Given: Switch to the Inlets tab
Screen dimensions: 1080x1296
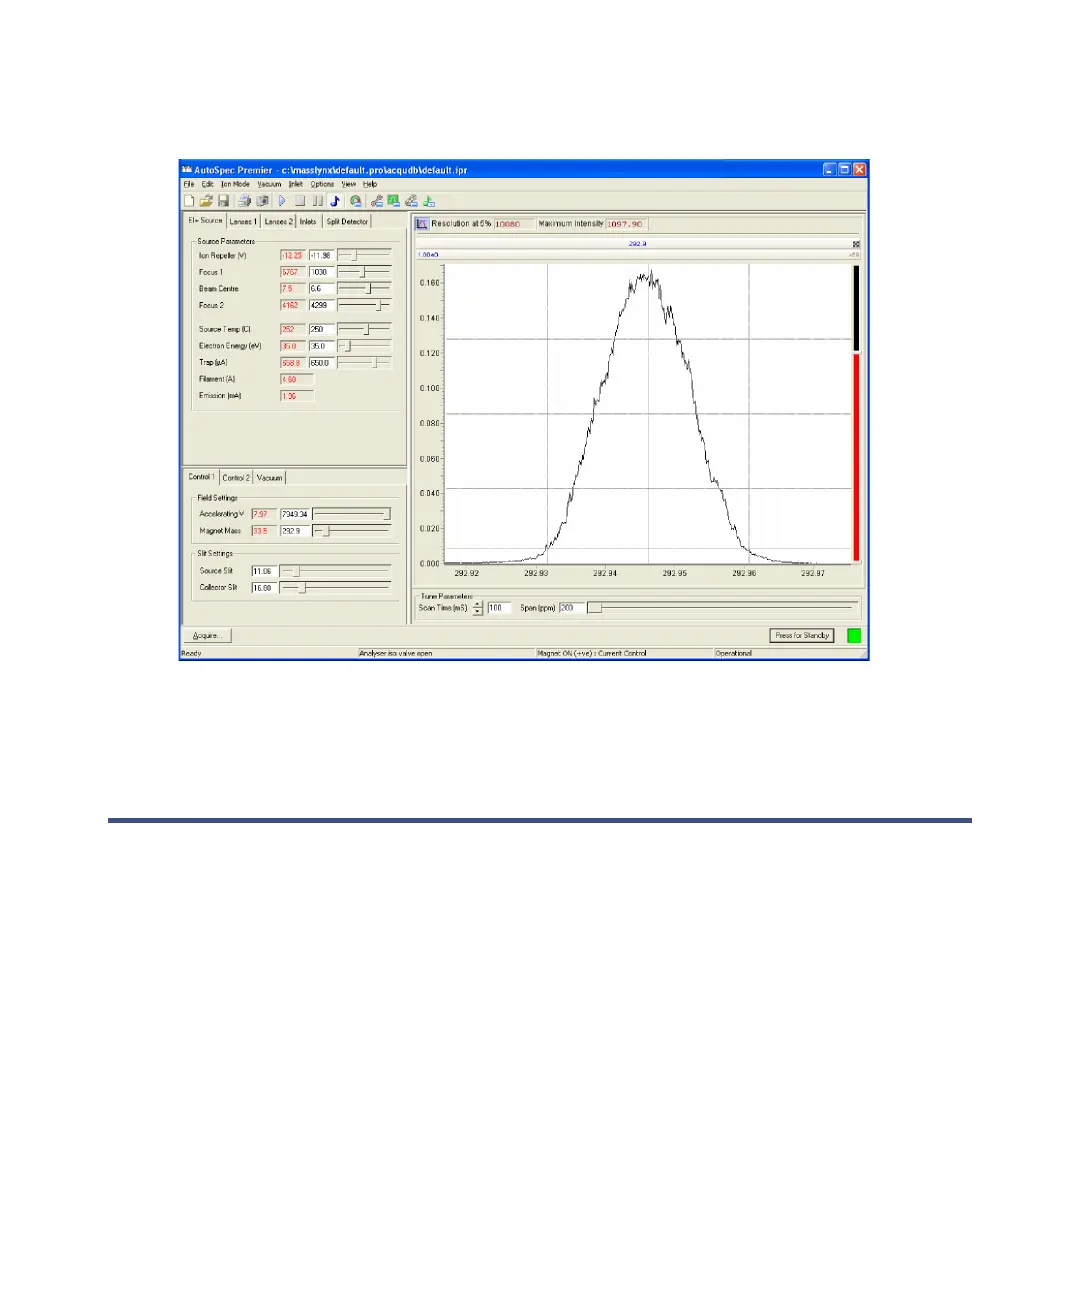Looking at the screenshot, I should (x=308, y=222).
